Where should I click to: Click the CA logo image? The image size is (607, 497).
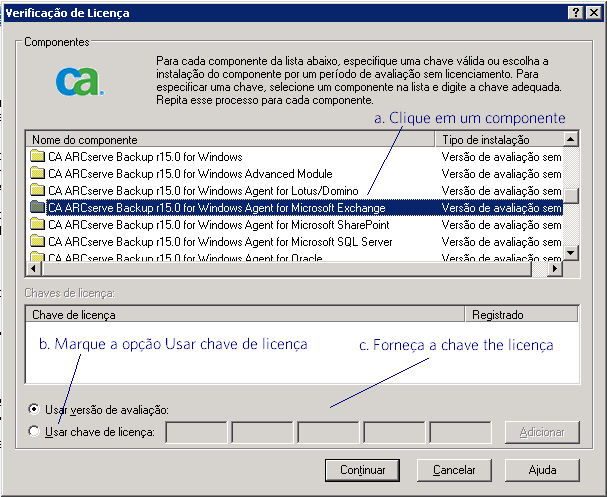(x=79, y=82)
